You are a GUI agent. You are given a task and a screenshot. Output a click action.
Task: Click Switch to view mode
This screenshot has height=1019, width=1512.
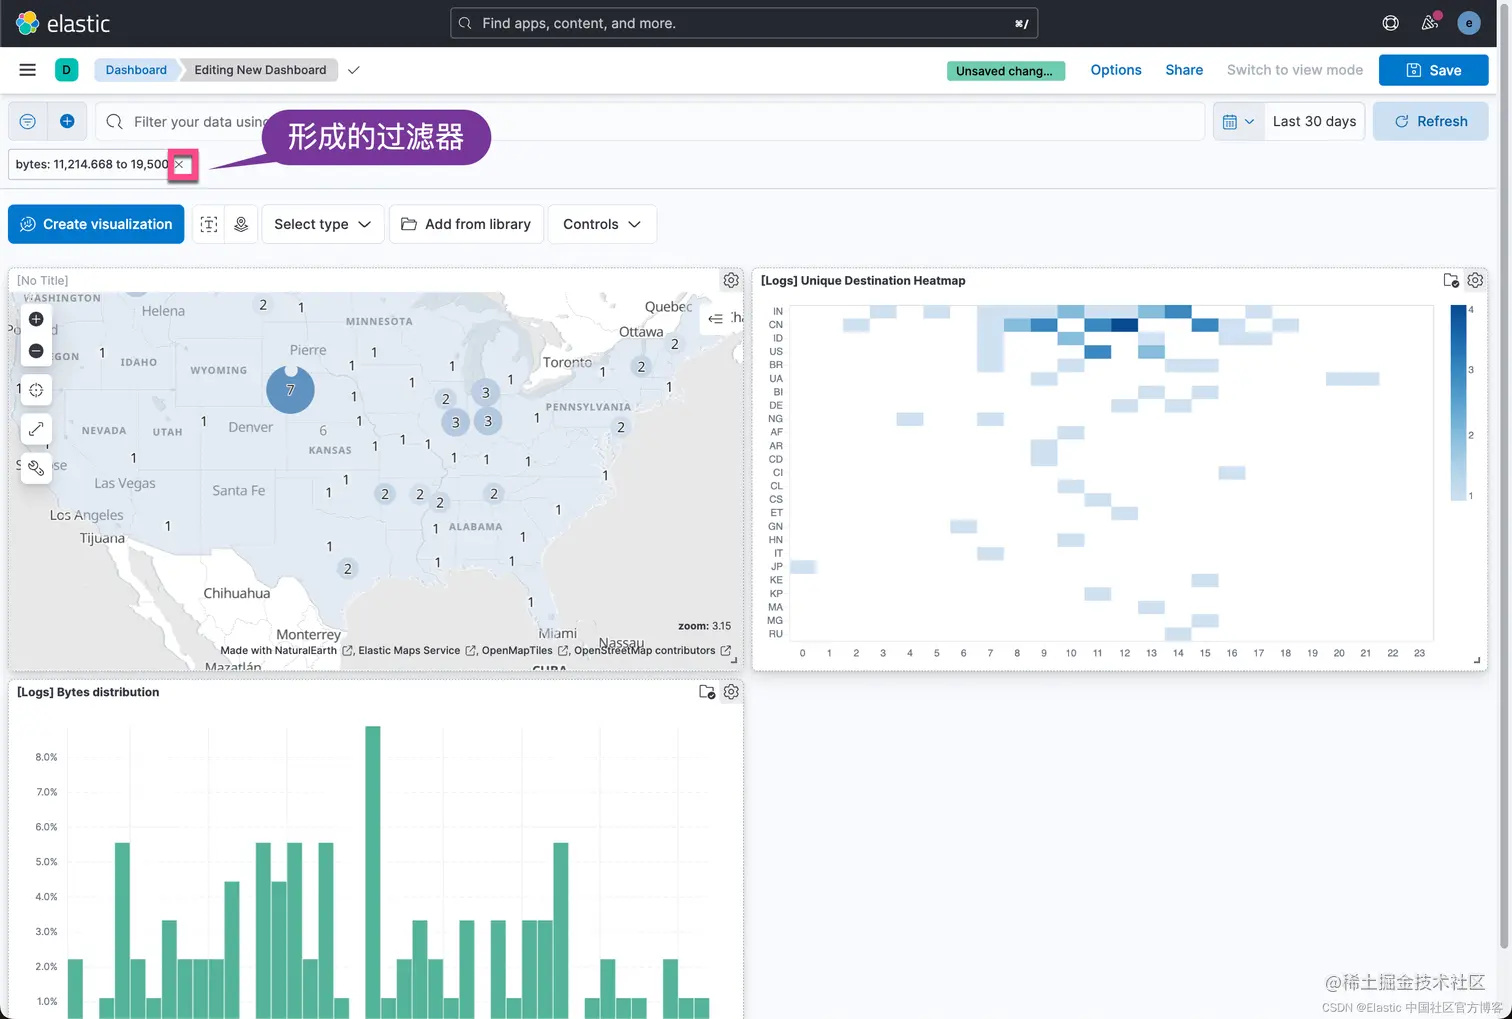point(1295,70)
